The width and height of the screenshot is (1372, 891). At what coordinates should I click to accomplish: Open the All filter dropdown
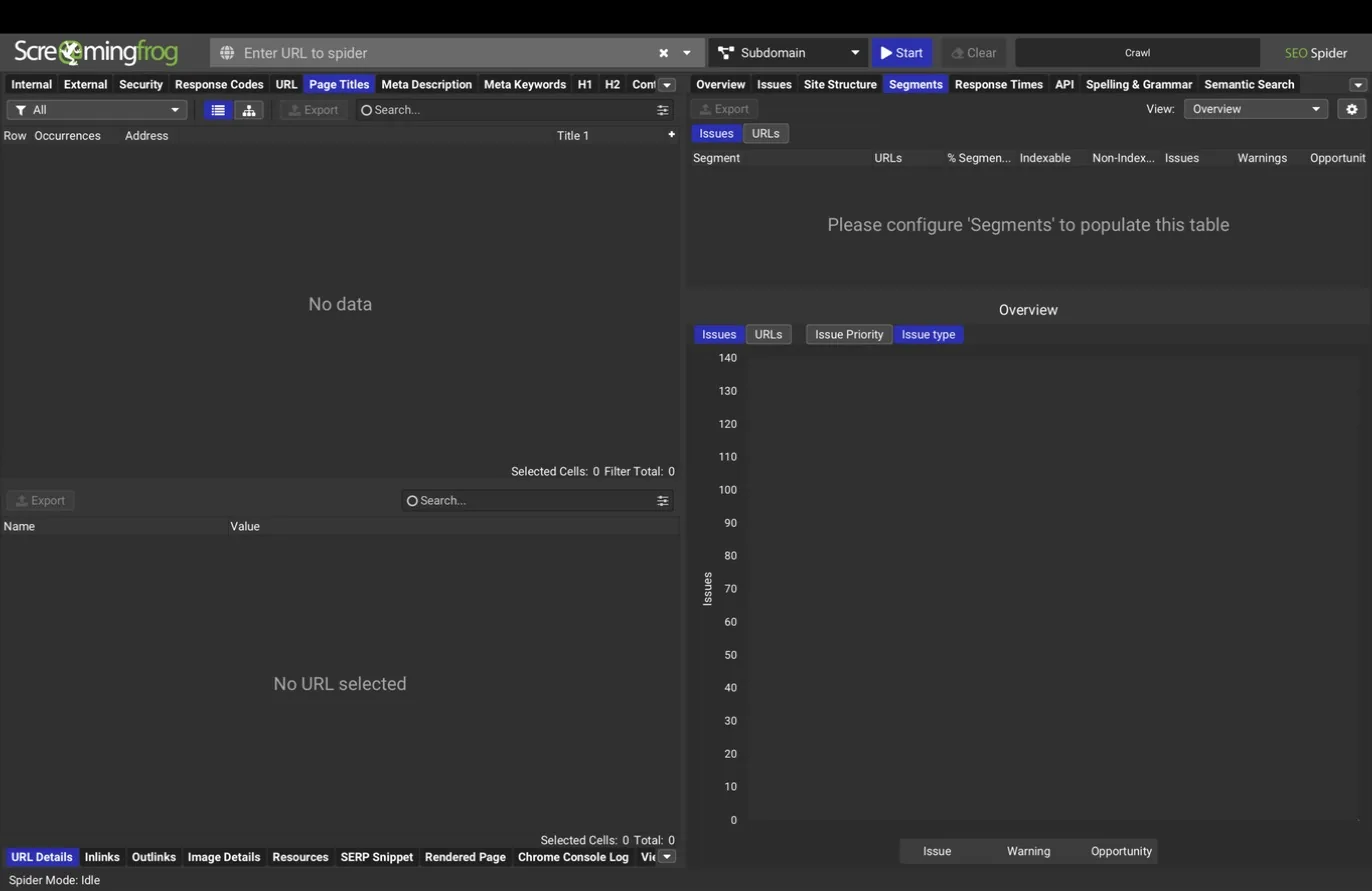point(97,110)
